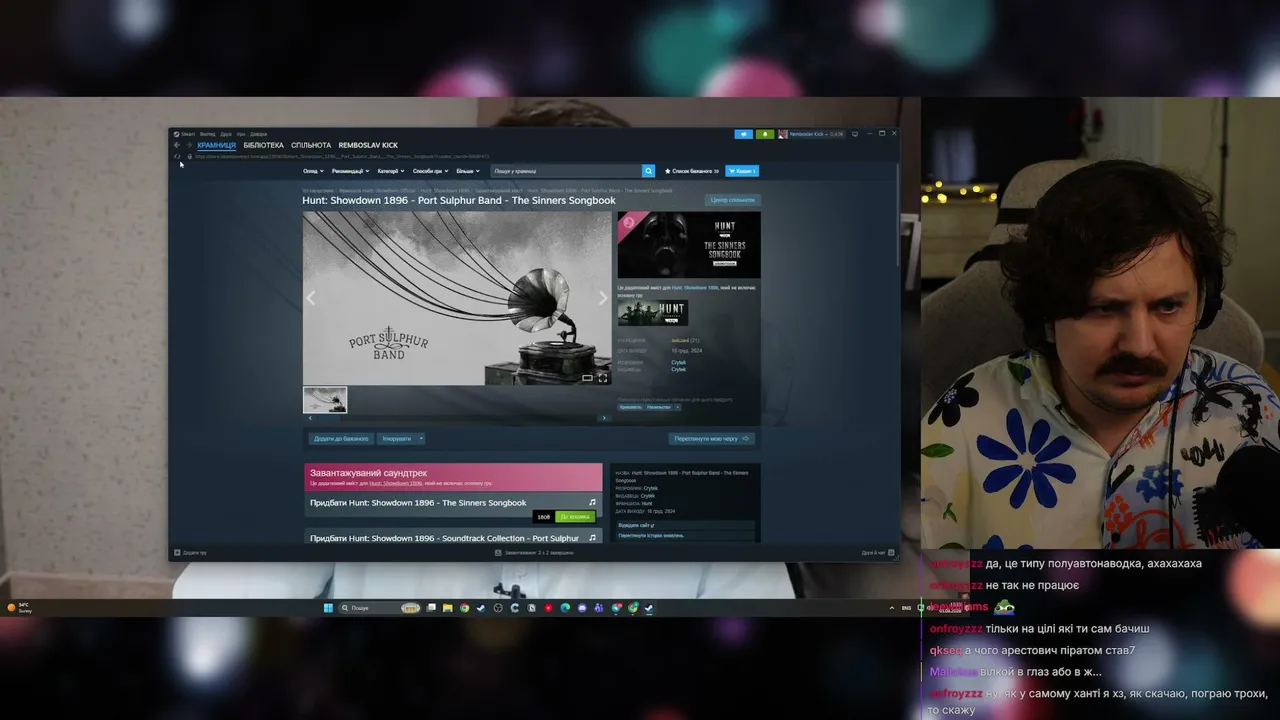Screen dimensions: 1280x720
Task: Click Додати до бажаного button
Action: click(x=342, y=438)
